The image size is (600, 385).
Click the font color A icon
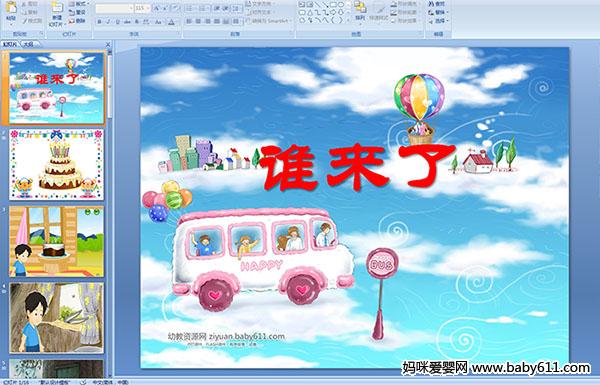172,22
